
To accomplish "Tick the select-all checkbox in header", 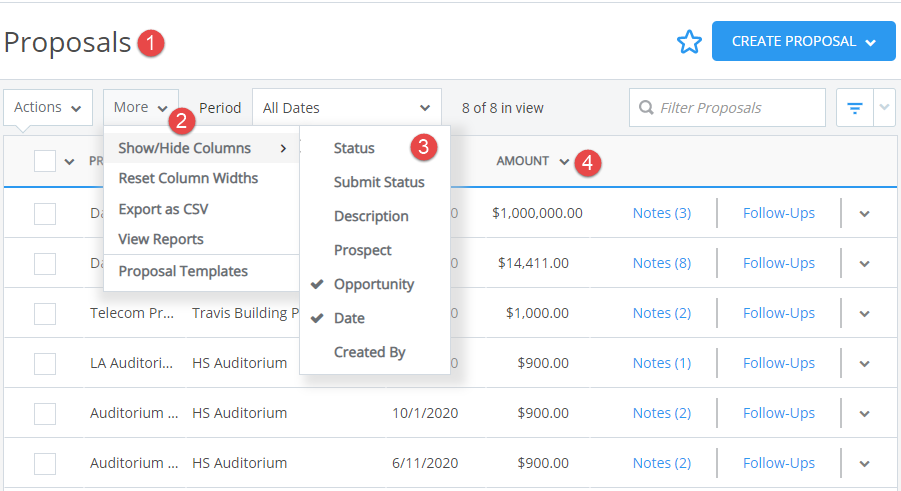I will point(45,161).
